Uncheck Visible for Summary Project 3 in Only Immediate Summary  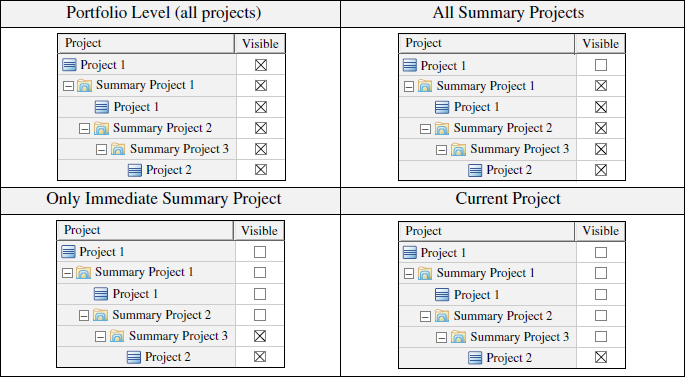pos(260,336)
